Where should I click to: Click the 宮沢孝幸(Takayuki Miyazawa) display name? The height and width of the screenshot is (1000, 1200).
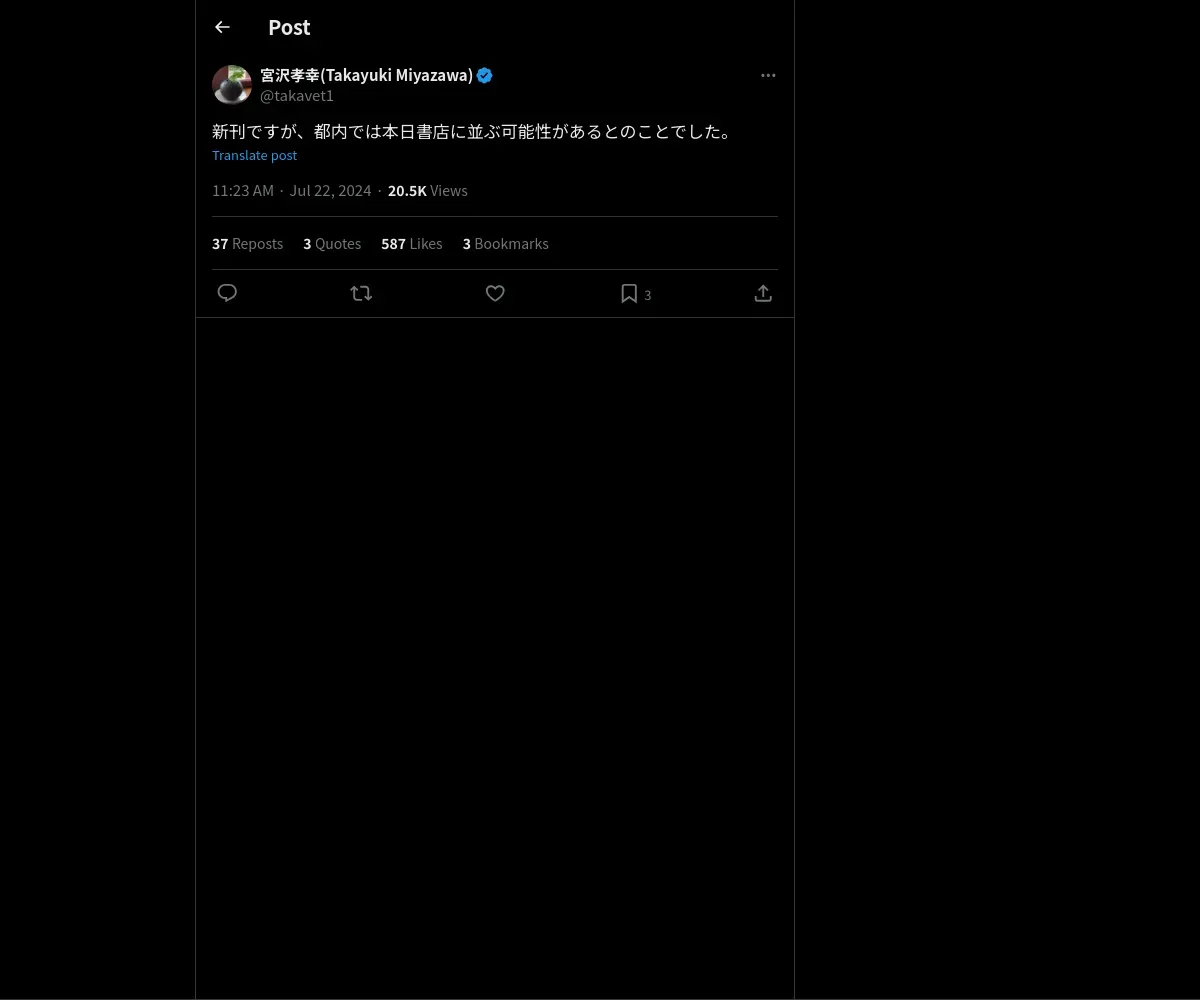[x=366, y=75]
